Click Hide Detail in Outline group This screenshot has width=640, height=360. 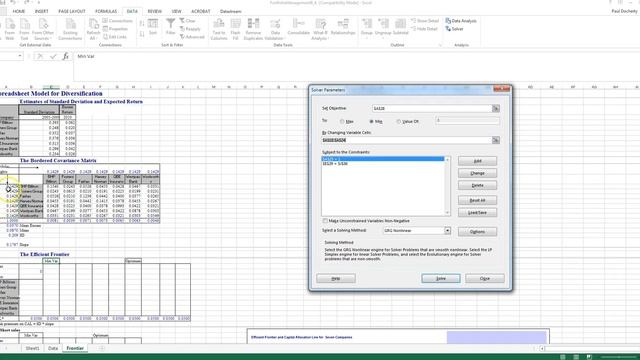click(424, 29)
